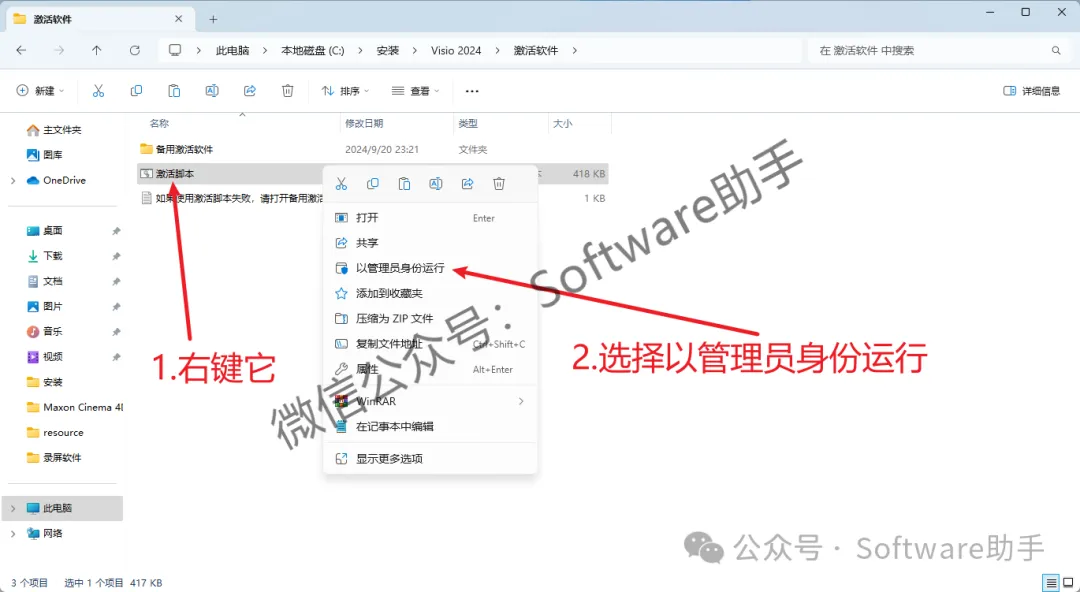
Task: Switch to large thumbnails view icon
Action: tap(1068, 583)
